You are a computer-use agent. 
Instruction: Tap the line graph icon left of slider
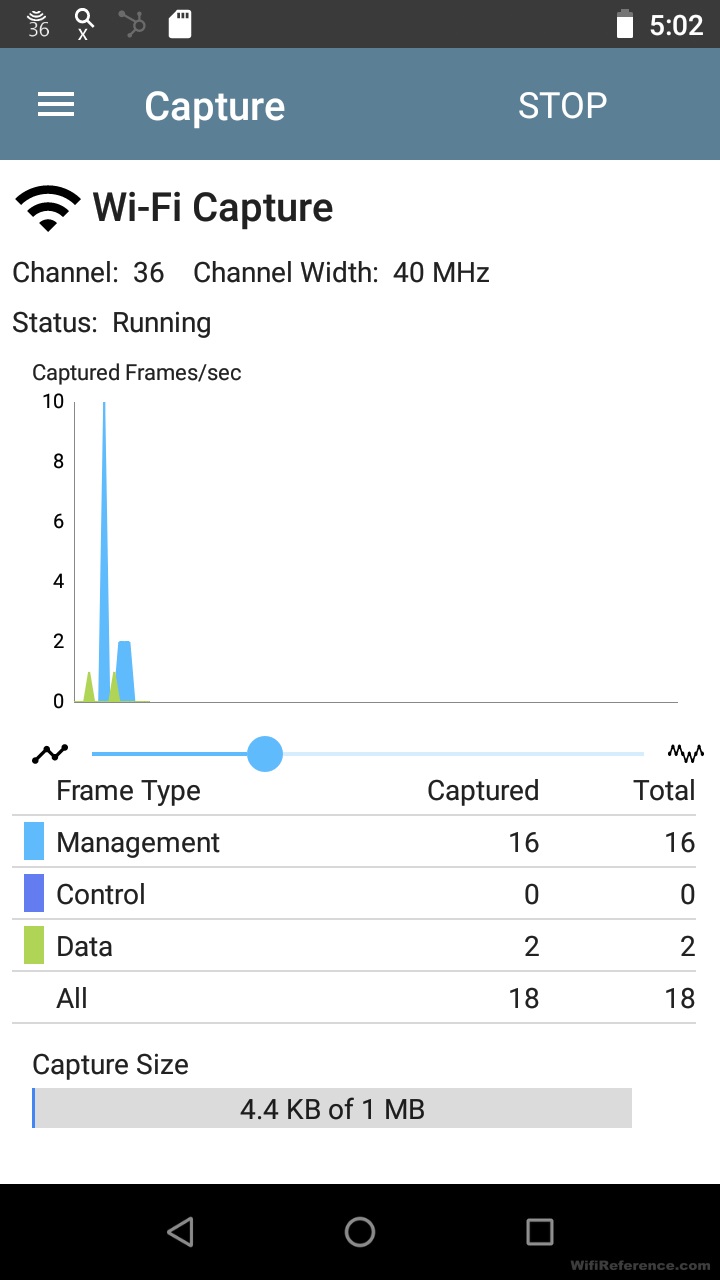(x=49, y=754)
